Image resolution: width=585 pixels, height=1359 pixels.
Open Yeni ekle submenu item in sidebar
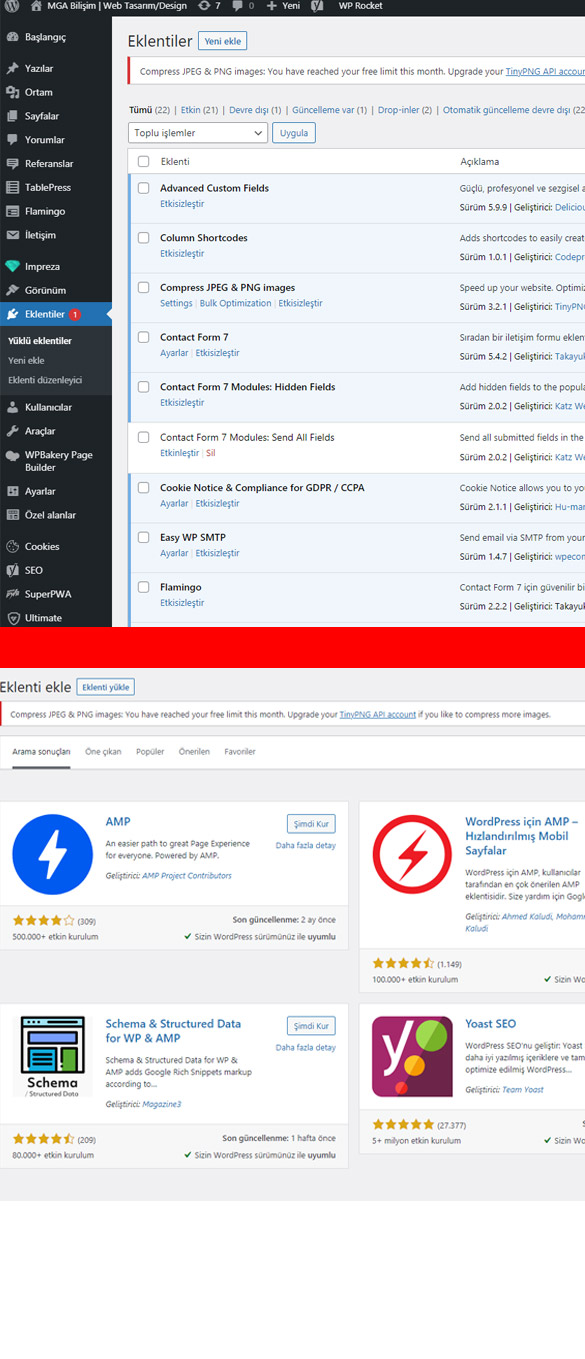(x=26, y=360)
